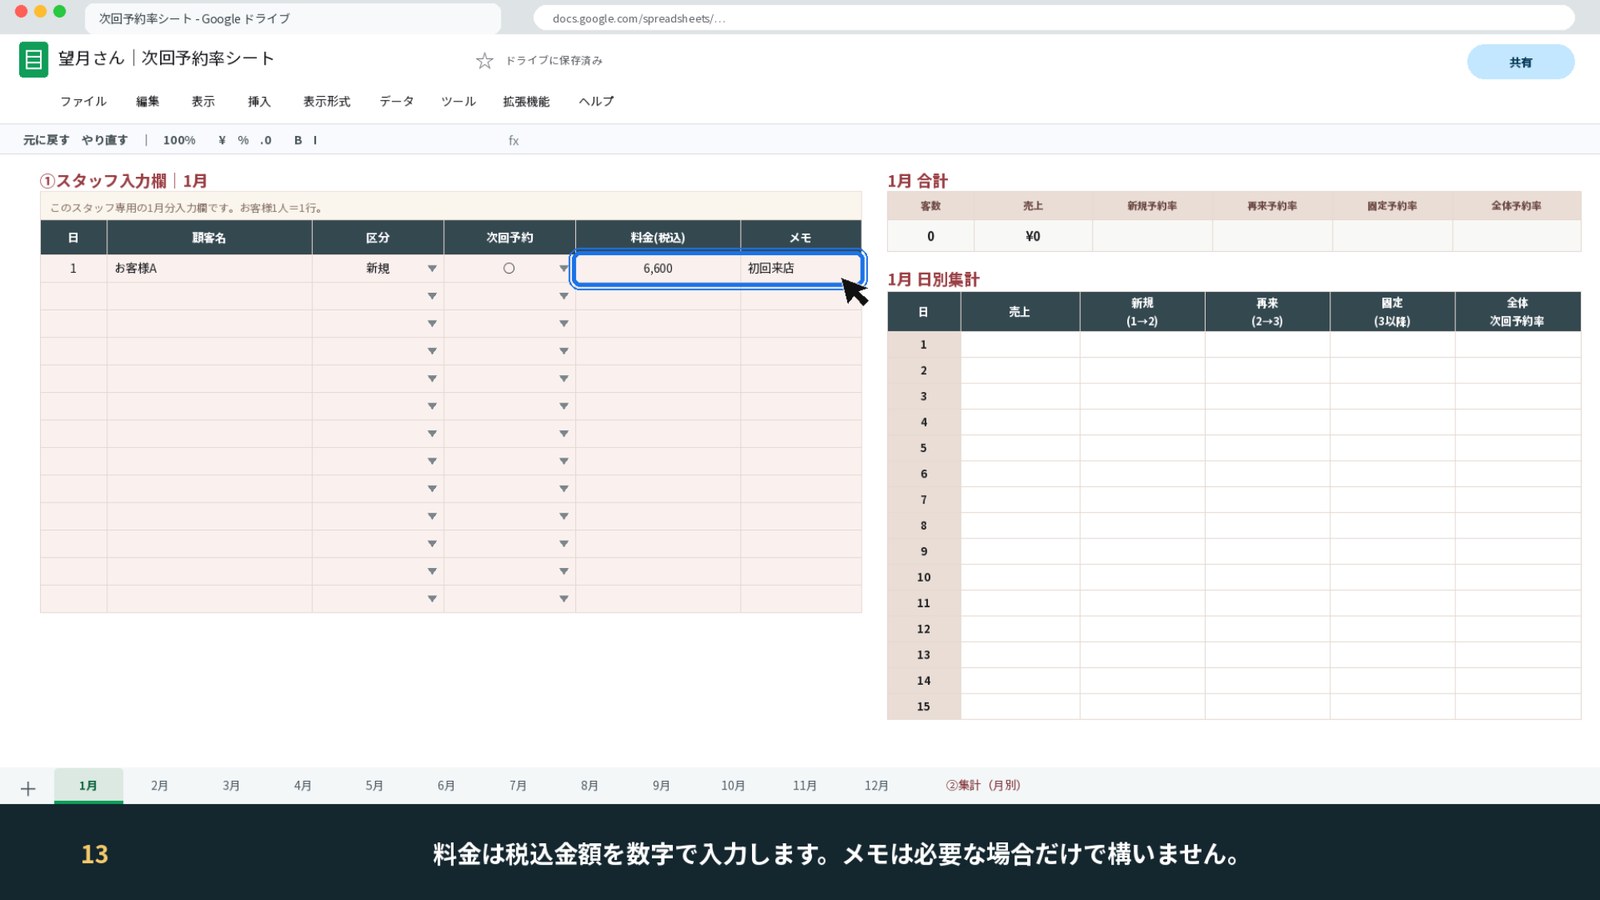Image resolution: width=1600 pixels, height=900 pixels.
Task: Open the 表示形式 menu
Action: [x=327, y=101]
